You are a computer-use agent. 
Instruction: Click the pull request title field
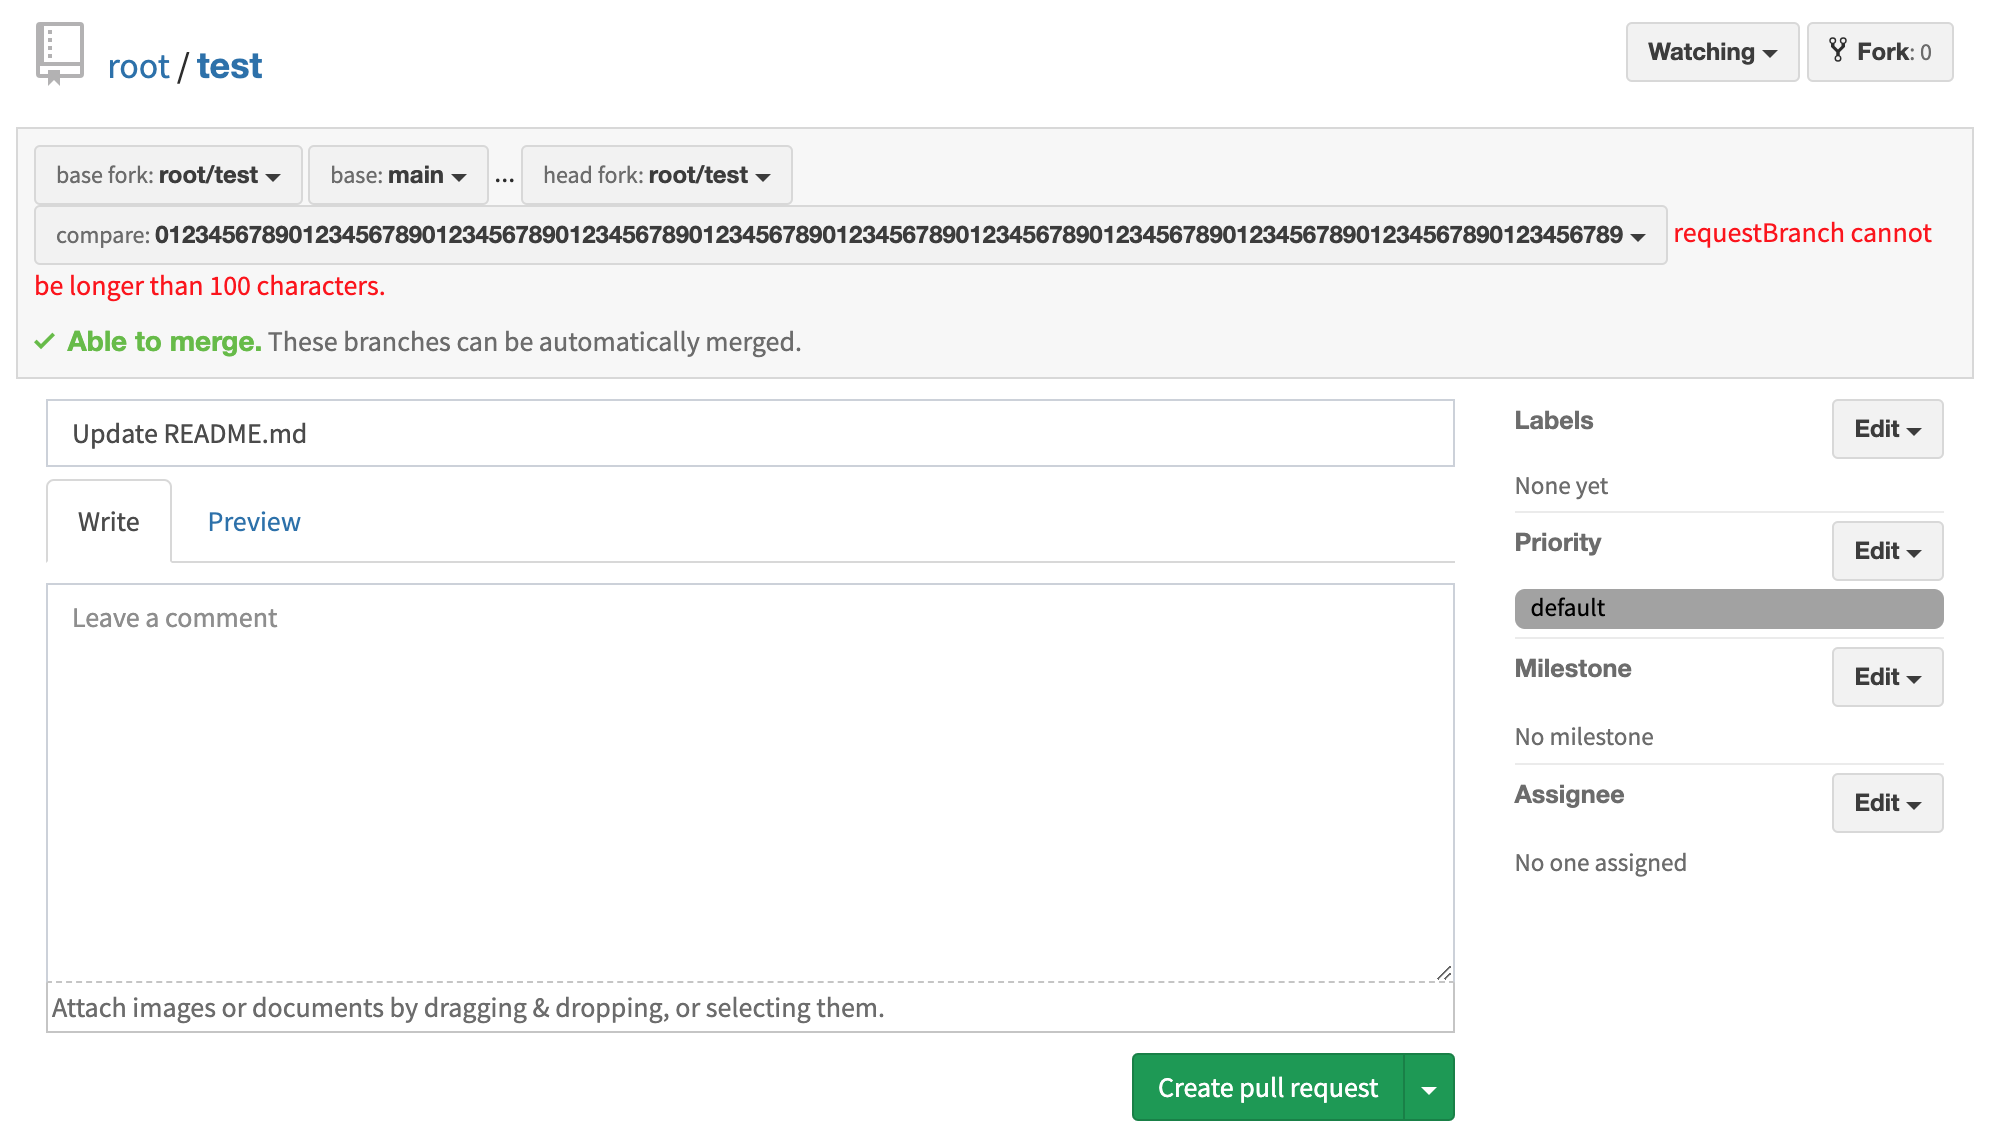pyautogui.click(x=750, y=434)
